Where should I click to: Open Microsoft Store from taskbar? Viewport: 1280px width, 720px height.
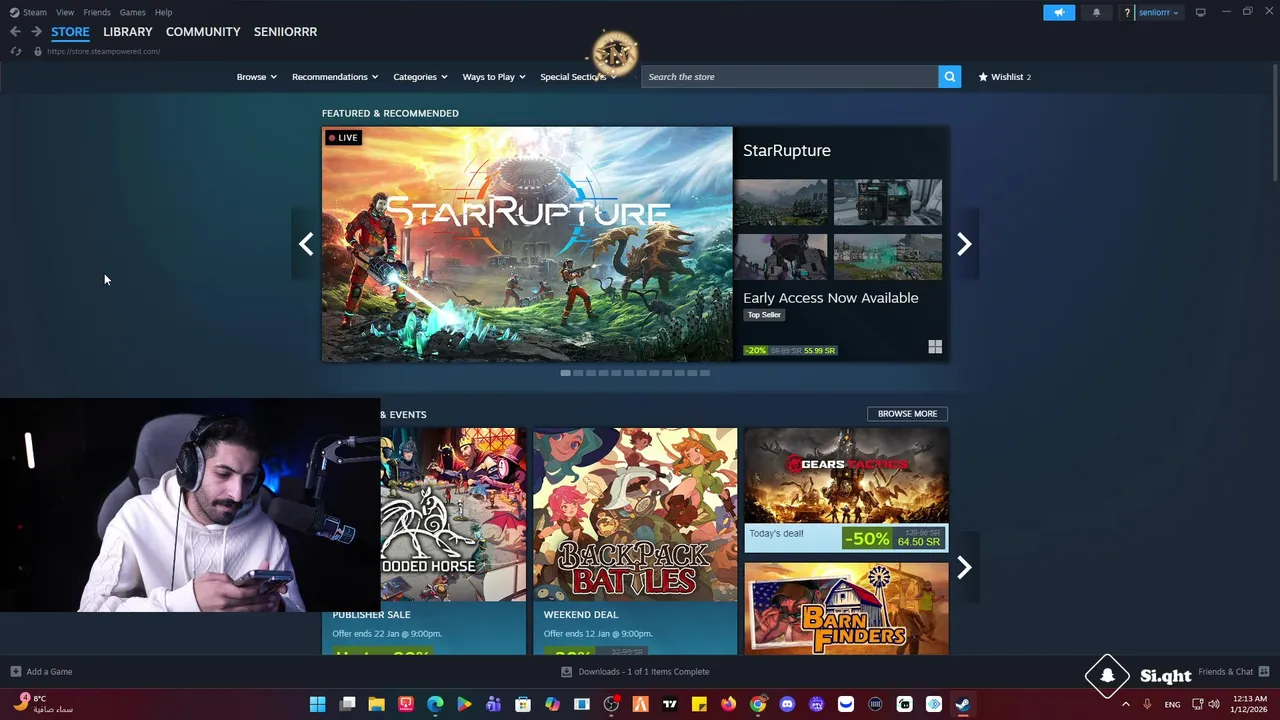523,704
